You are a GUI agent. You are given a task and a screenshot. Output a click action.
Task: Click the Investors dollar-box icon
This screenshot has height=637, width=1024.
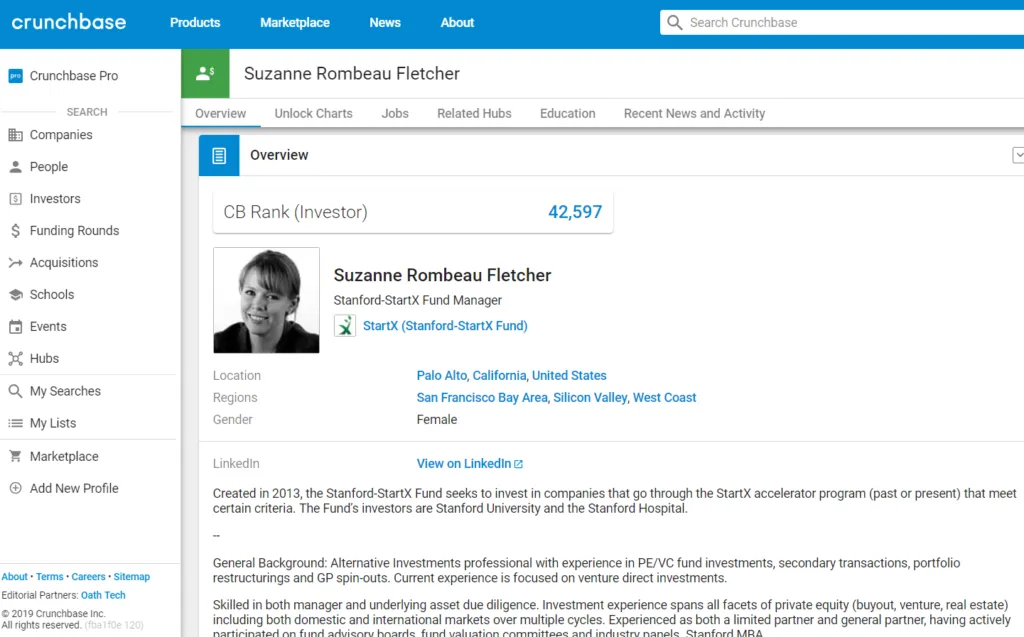15,199
